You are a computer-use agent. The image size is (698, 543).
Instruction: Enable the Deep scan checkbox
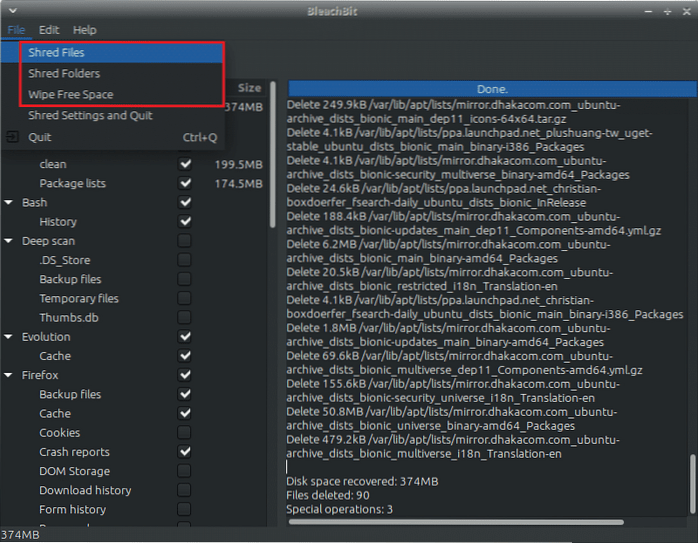(x=185, y=241)
